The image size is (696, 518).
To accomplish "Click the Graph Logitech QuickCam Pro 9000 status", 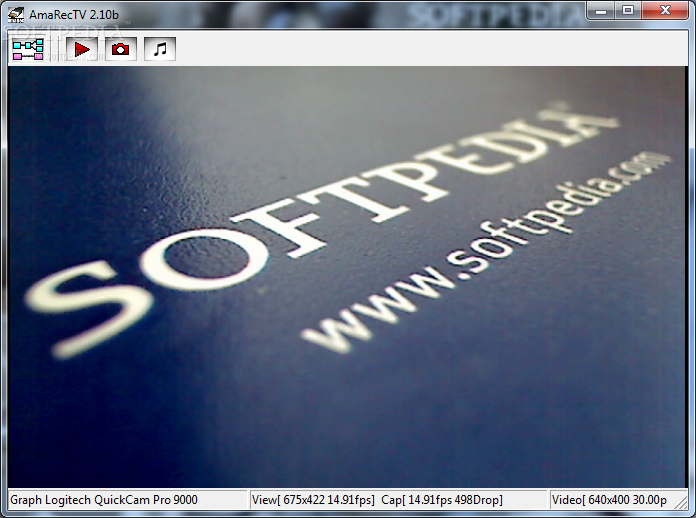I will [104, 500].
